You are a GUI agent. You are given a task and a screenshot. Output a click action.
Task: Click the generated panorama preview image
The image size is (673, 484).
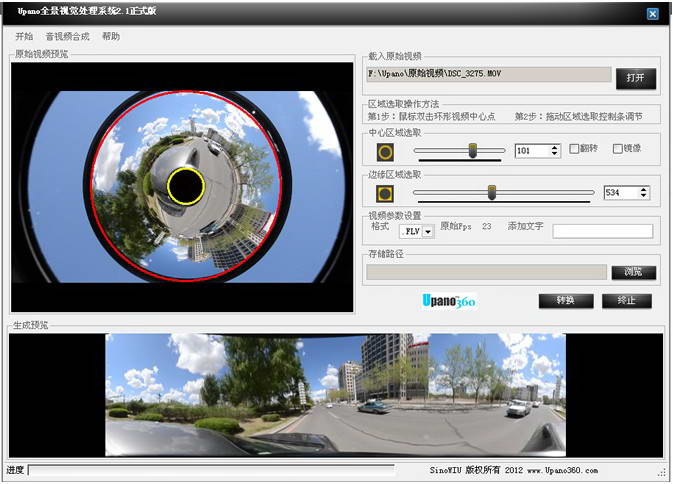pyautogui.click(x=335, y=394)
